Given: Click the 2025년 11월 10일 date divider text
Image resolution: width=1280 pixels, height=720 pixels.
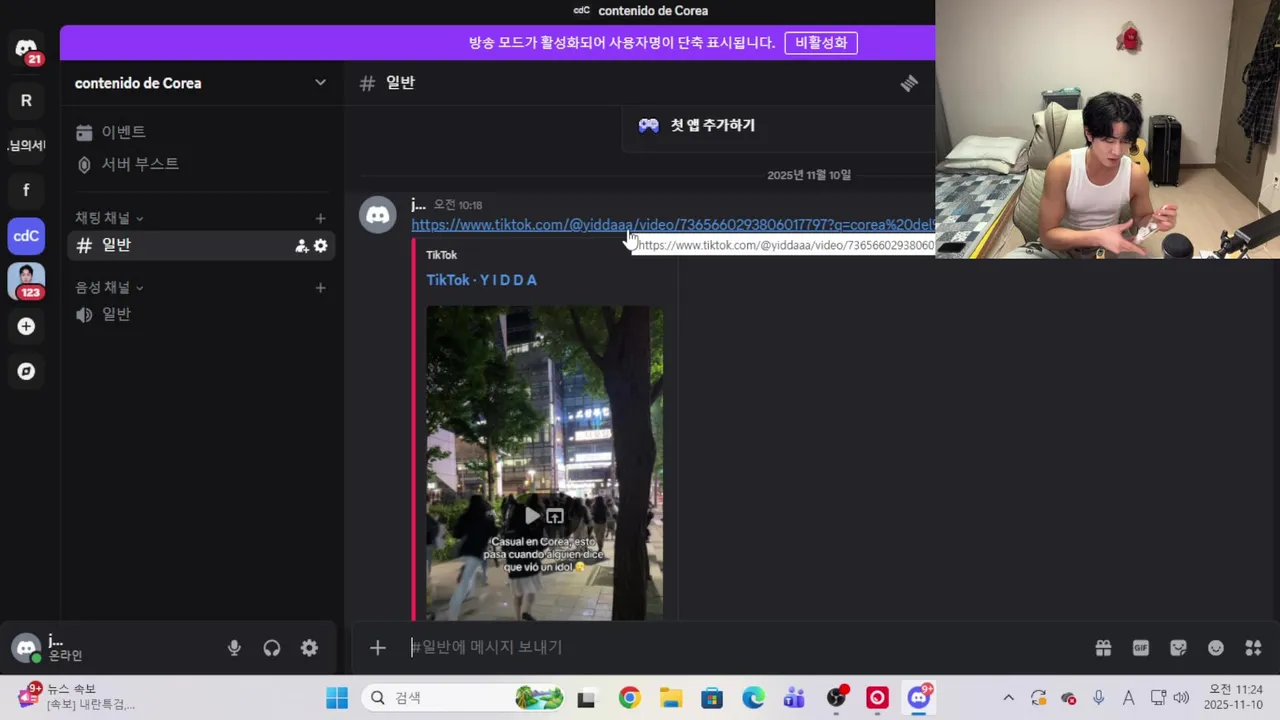Looking at the screenshot, I should 809,175.
